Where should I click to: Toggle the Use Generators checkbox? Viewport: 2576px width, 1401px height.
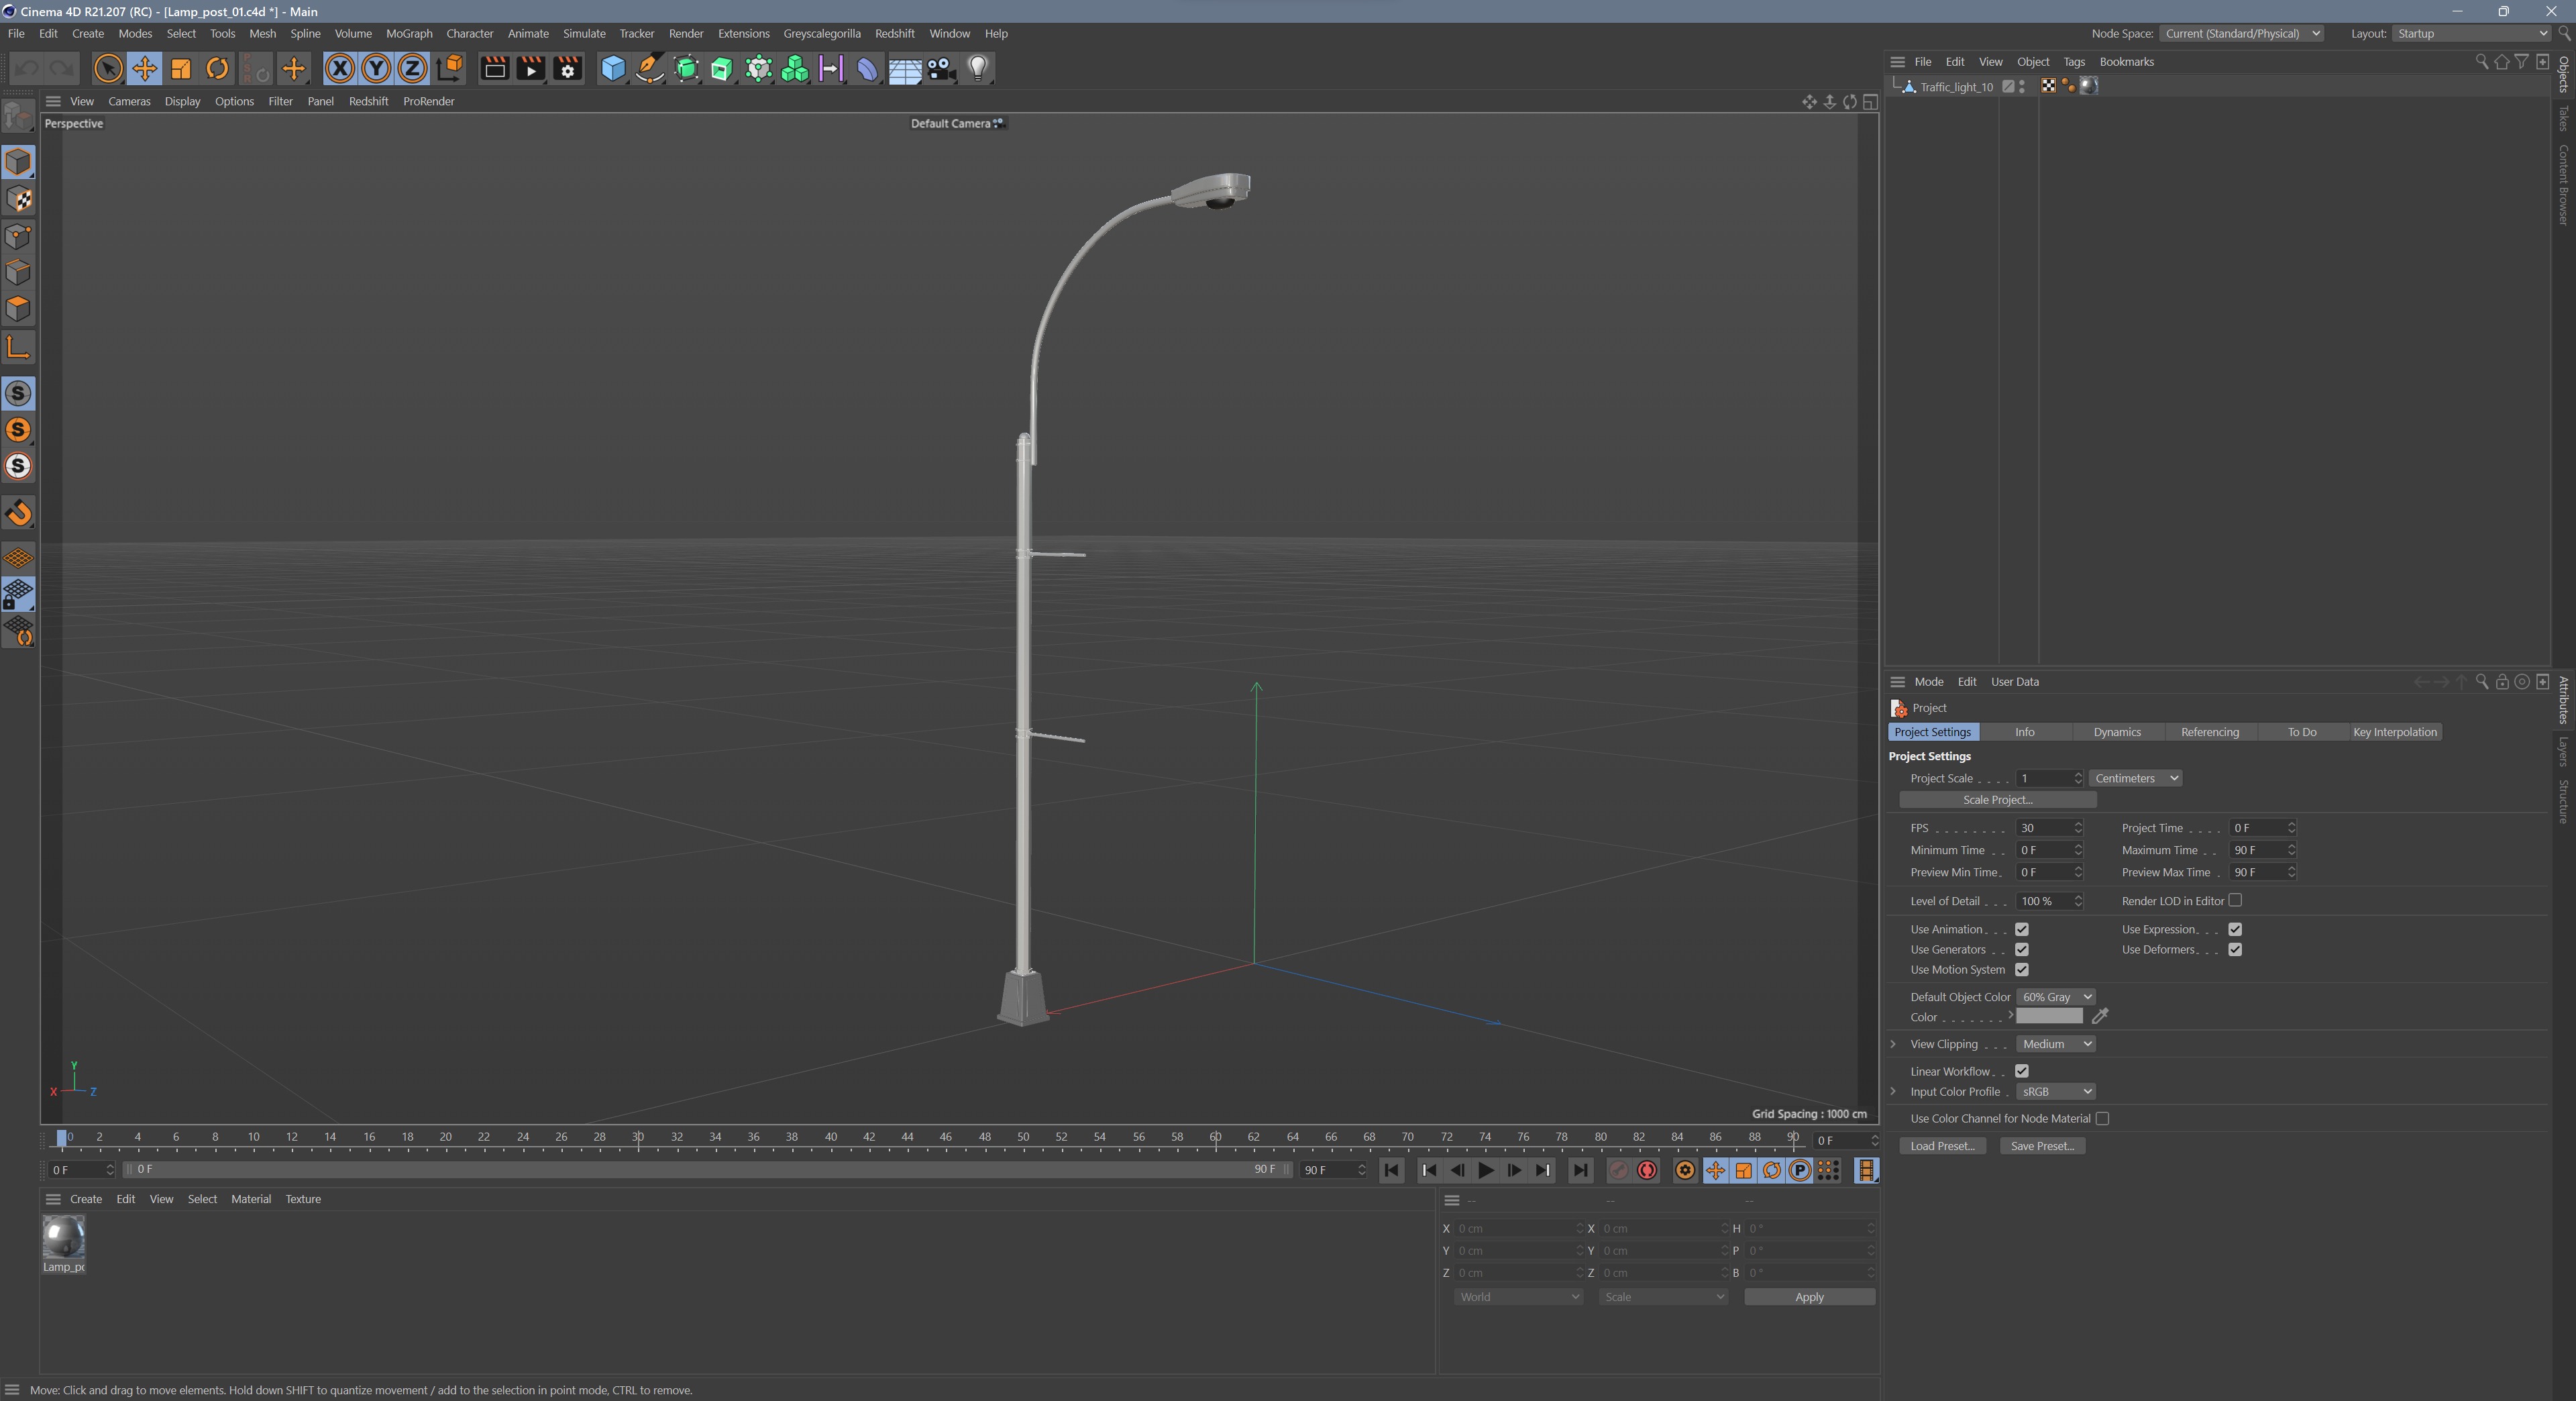click(x=2021, y=949)
